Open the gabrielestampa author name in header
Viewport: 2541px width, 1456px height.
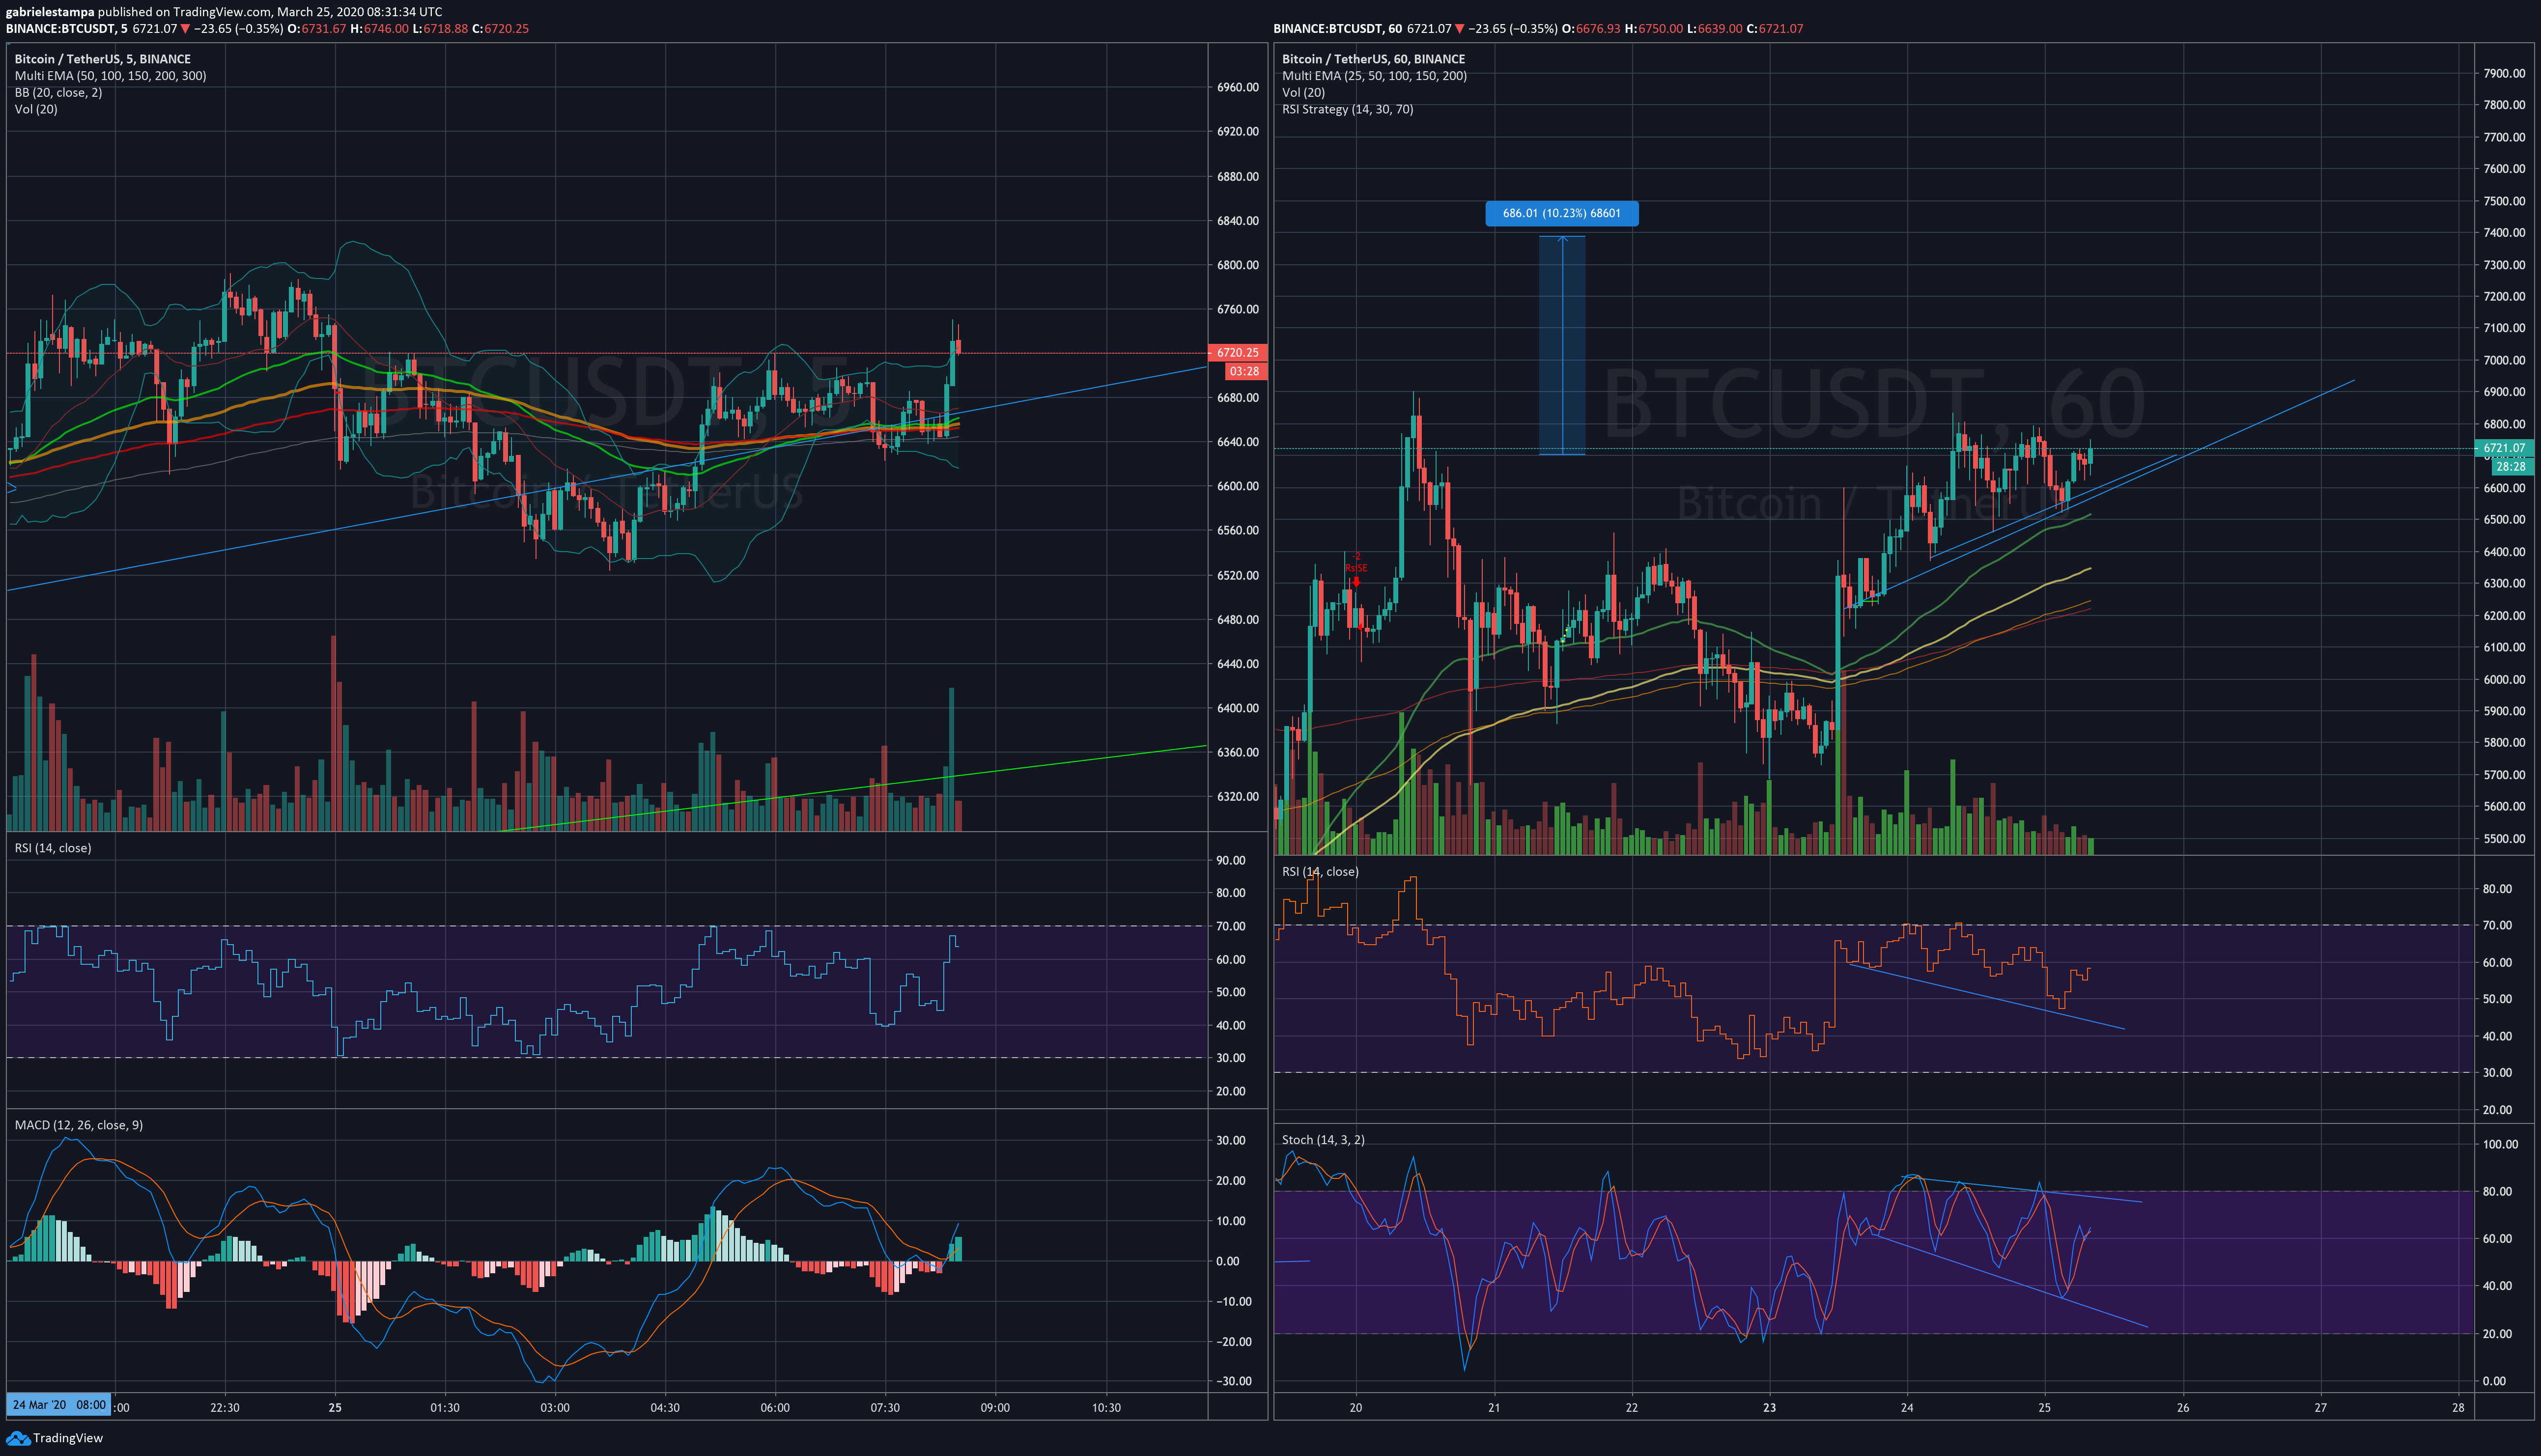click(50, 12)
